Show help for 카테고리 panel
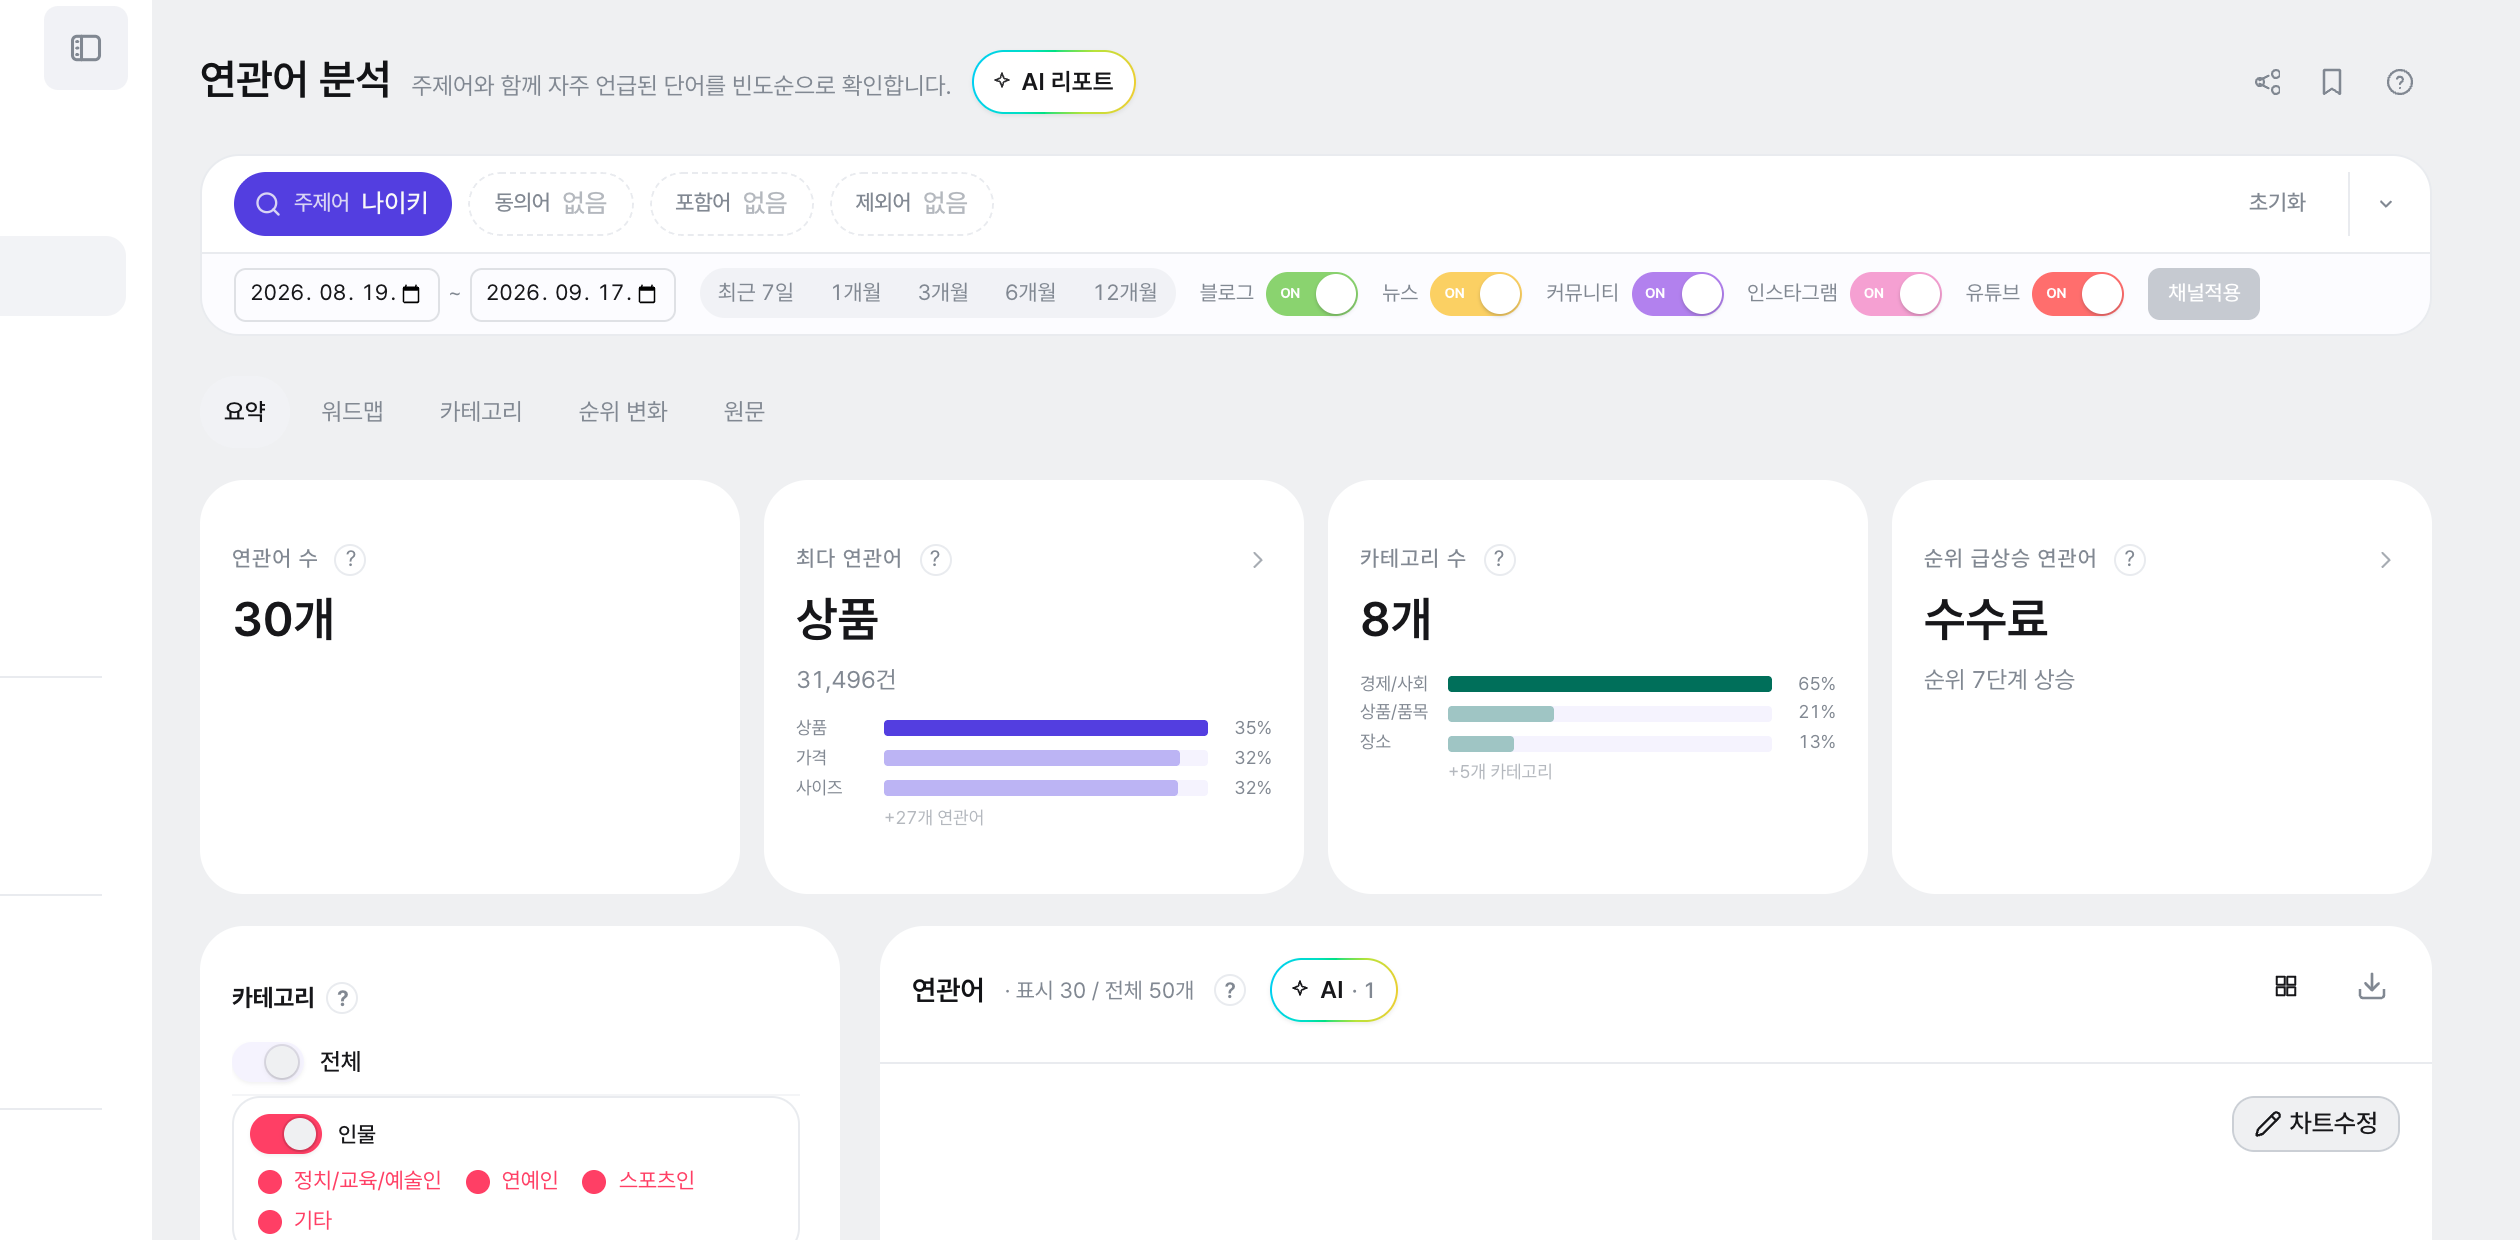The height and width of the screenshot is (1240, 2520). pos(343,998)
